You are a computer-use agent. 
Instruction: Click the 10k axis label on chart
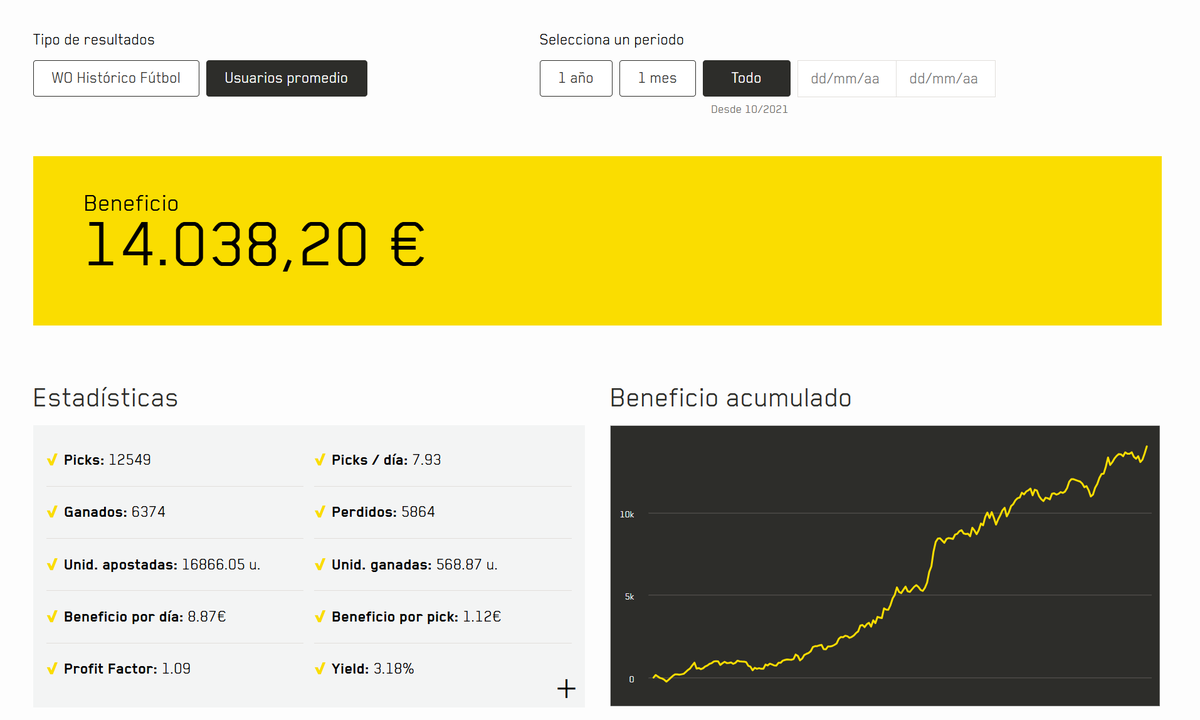click(627, 514)
